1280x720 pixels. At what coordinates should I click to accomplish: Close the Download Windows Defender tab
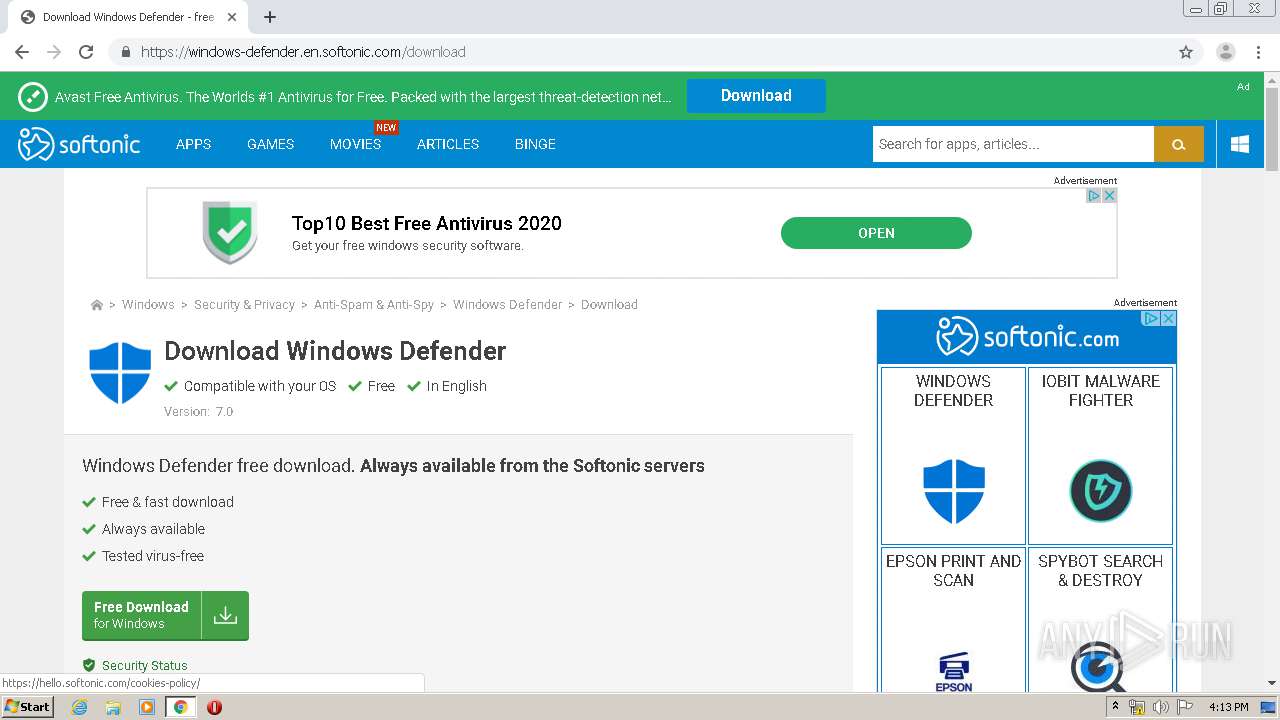pyautogui.click(x=232, y=17)
